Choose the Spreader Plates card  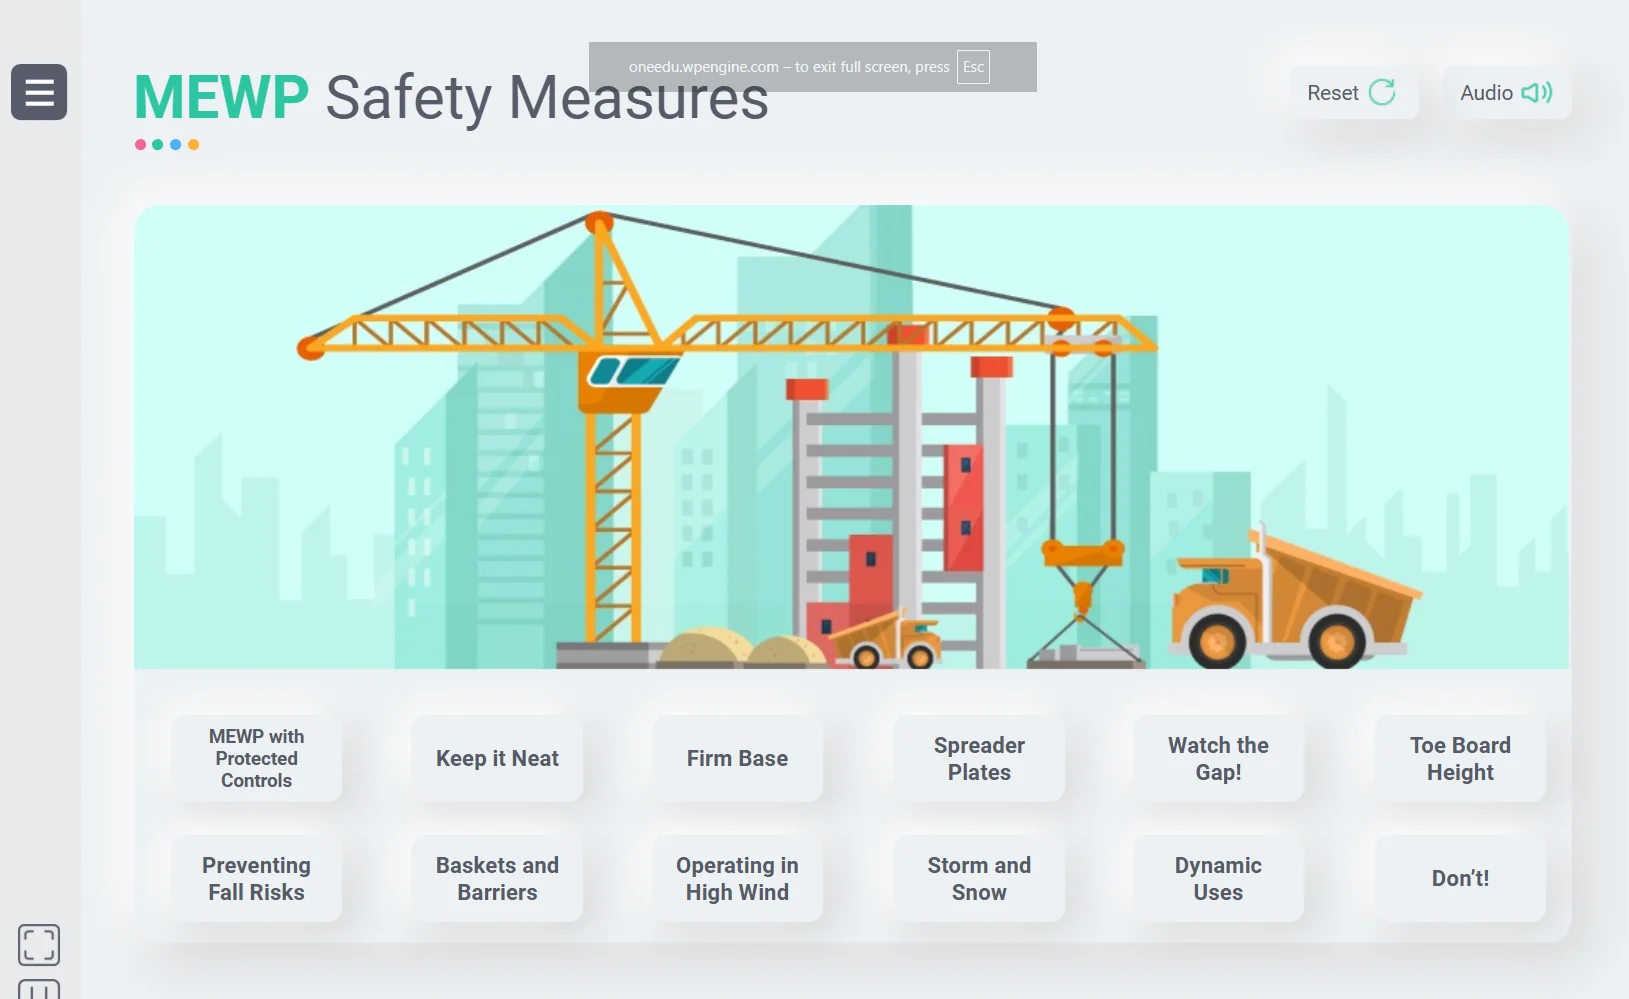pos(979,759)
